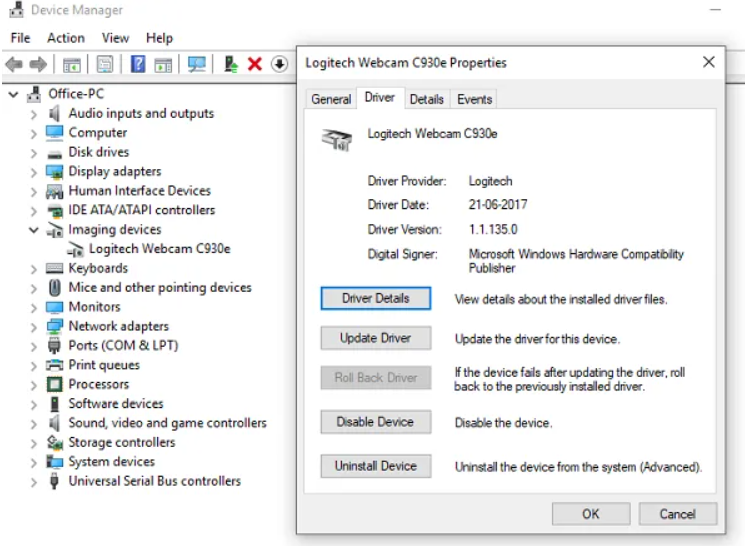The width and height of the screenshot is (745, 546).
Task: Click the down-arrow Disable device icon
Action: pyautogui.click(x=279, y=64)
